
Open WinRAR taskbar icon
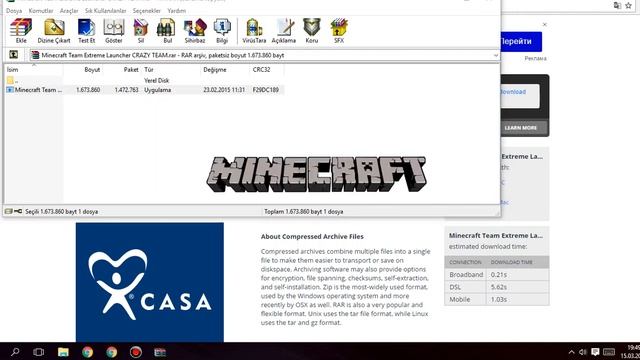pyautogui.click(x=160, y=352)
